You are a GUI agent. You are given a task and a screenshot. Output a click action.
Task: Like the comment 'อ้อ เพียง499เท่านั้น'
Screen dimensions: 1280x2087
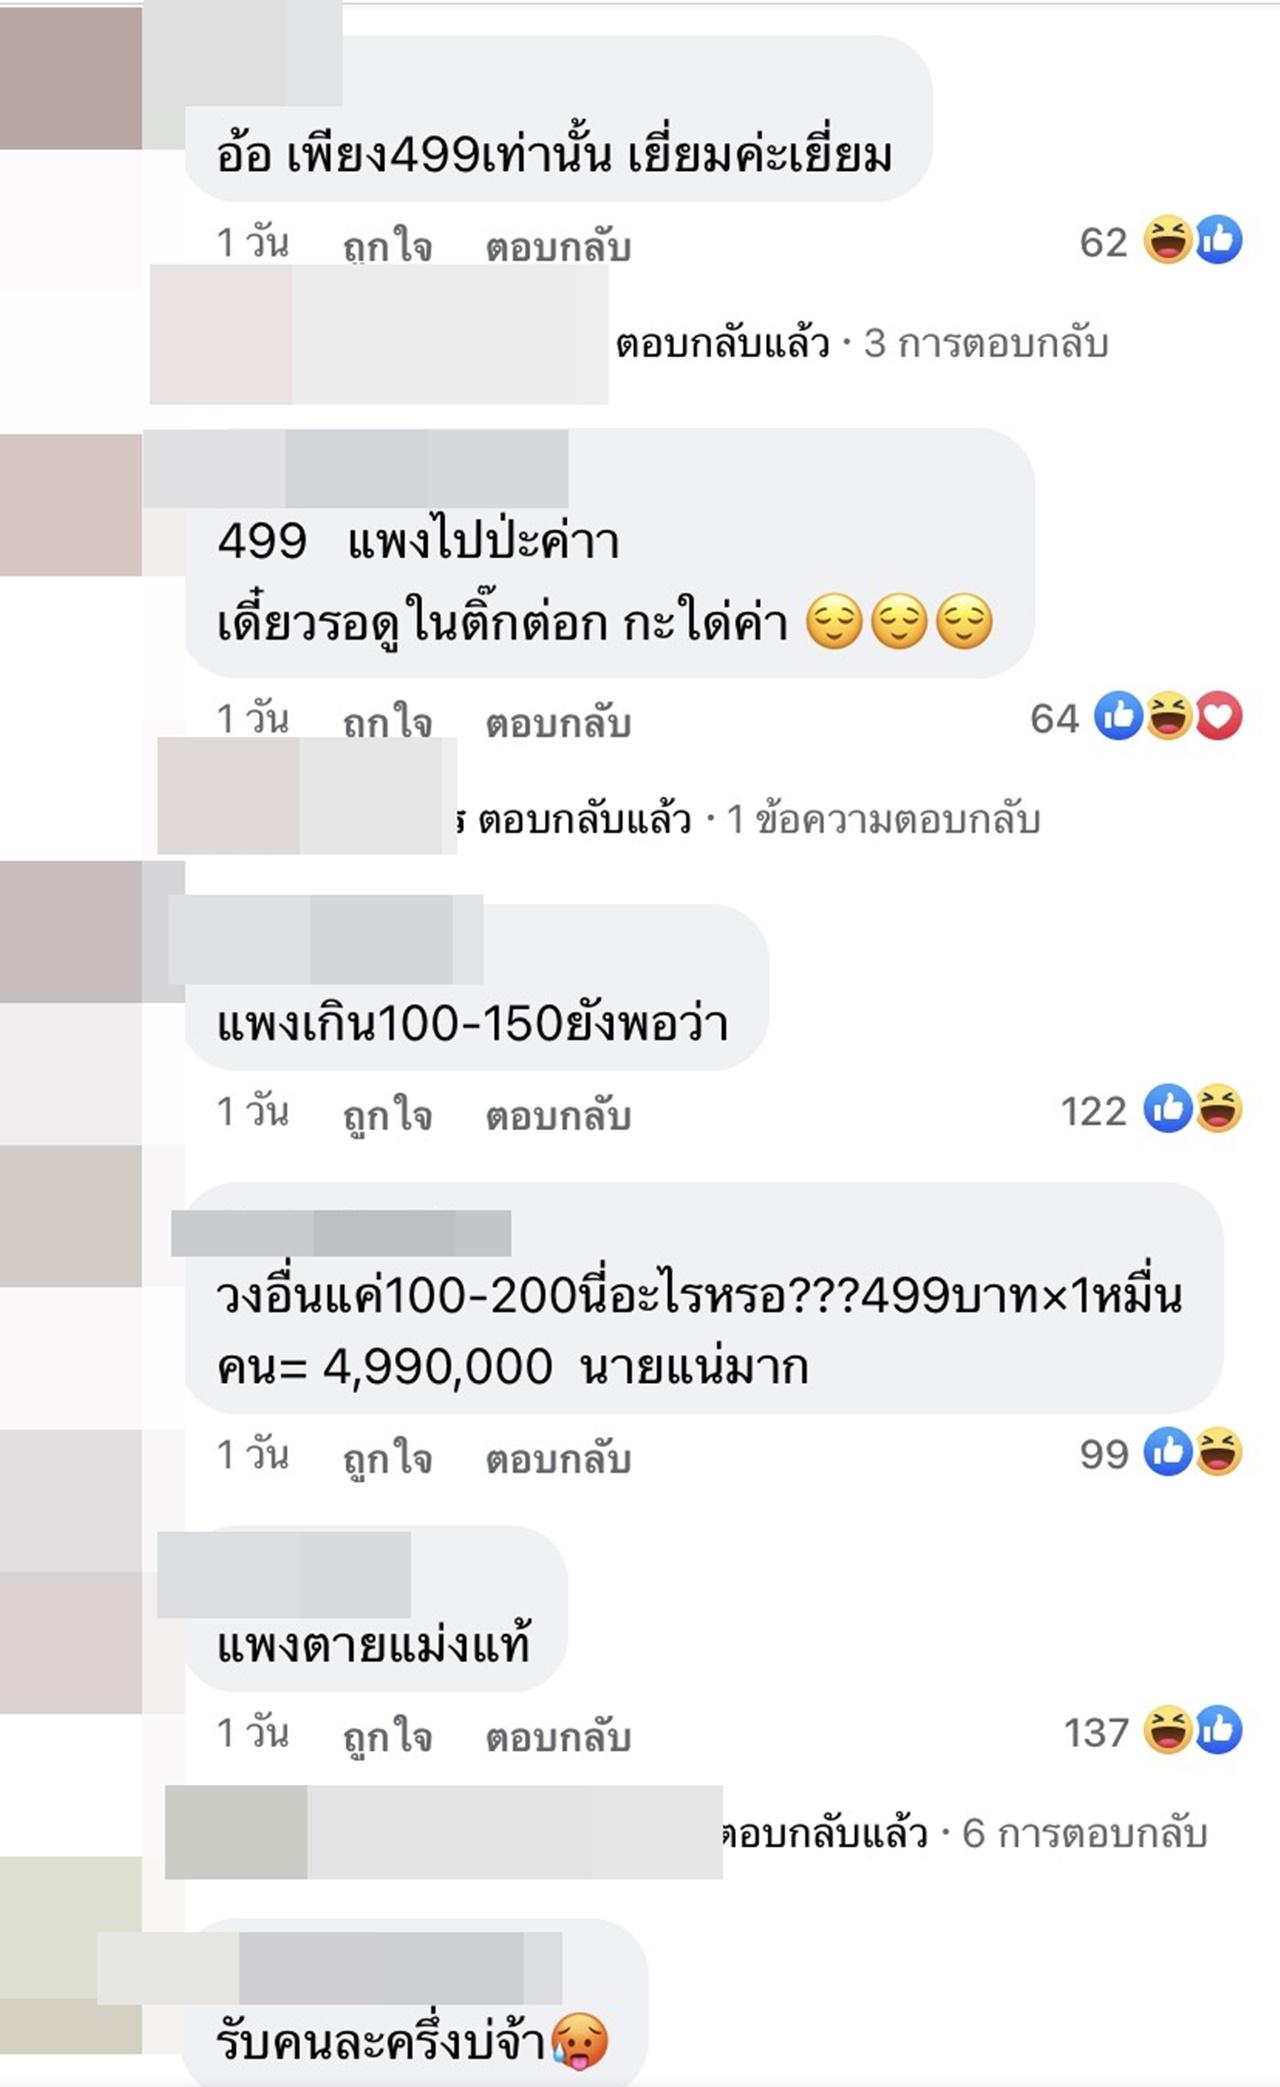pyautogui.click(x=387, y=246)
